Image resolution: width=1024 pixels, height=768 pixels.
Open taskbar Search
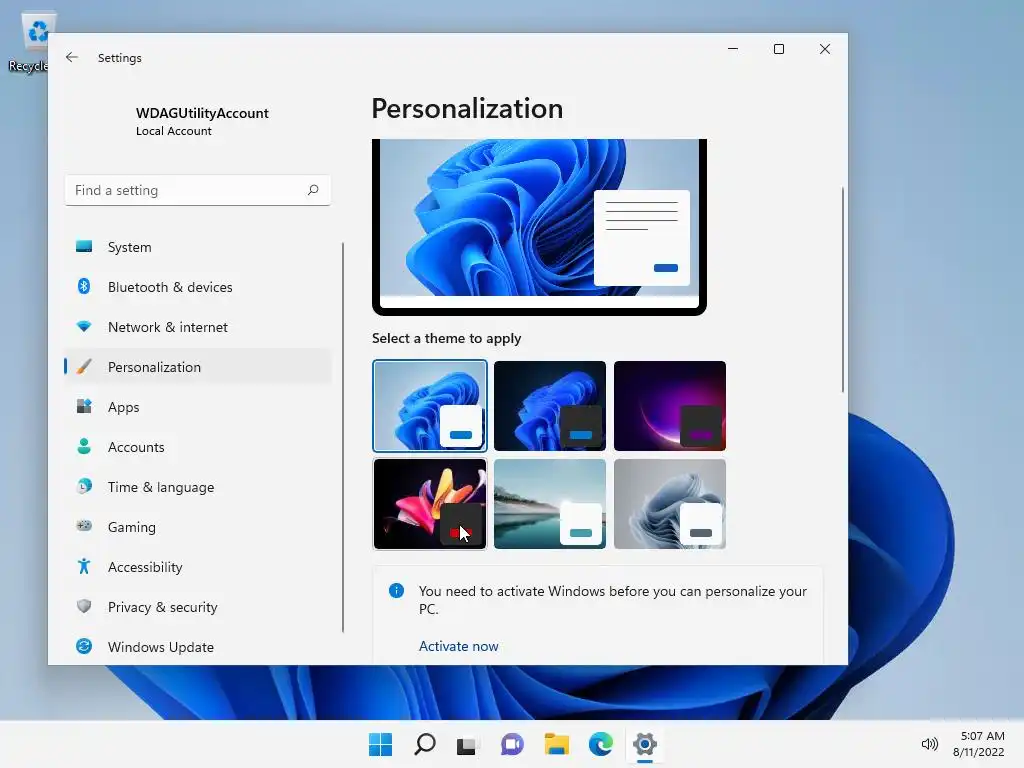pyautogui.click(x=424, y=744)
